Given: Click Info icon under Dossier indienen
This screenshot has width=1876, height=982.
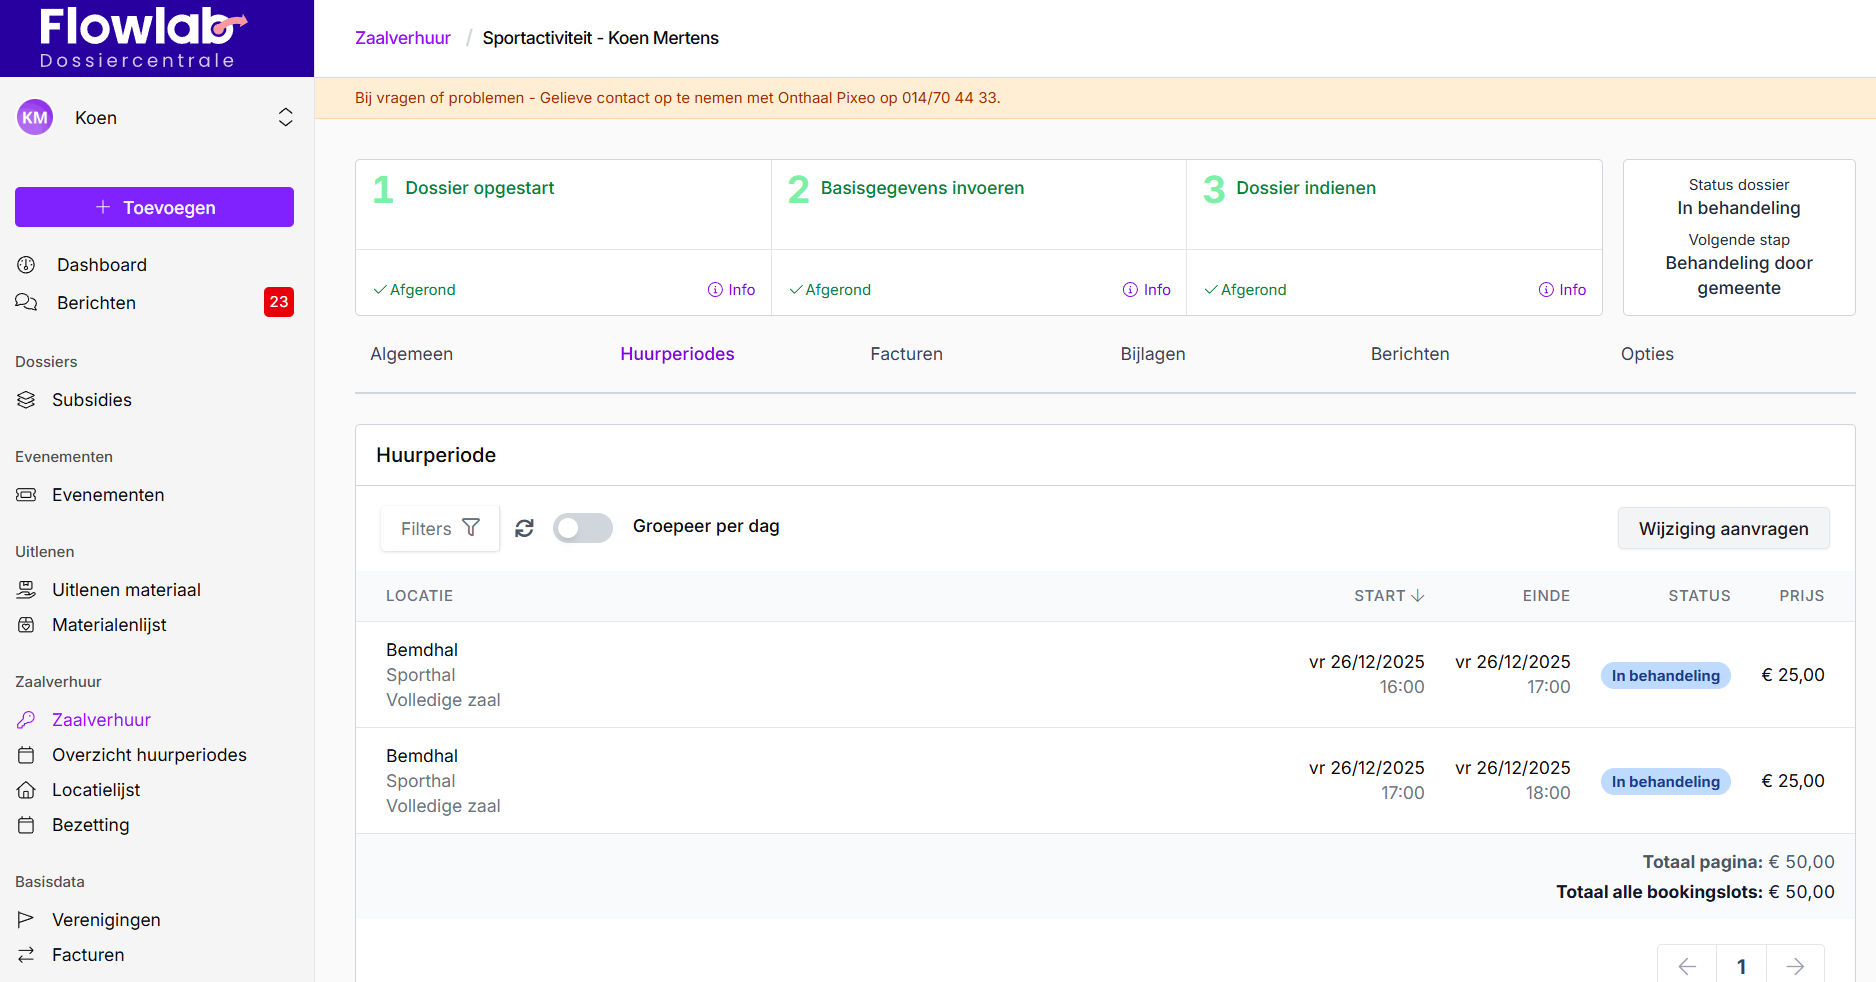Looking at the screenshot, I should pos(1546,290).
